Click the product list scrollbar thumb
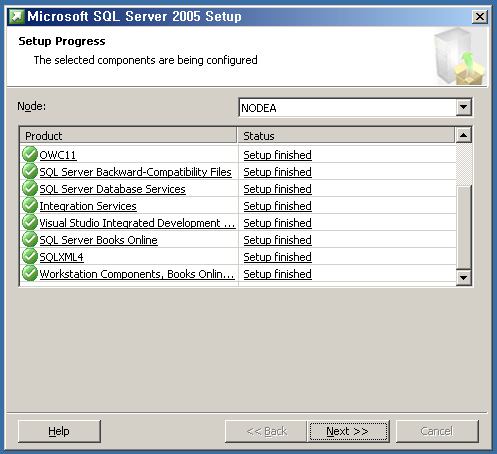497x454 pixels. coord(464,227)
